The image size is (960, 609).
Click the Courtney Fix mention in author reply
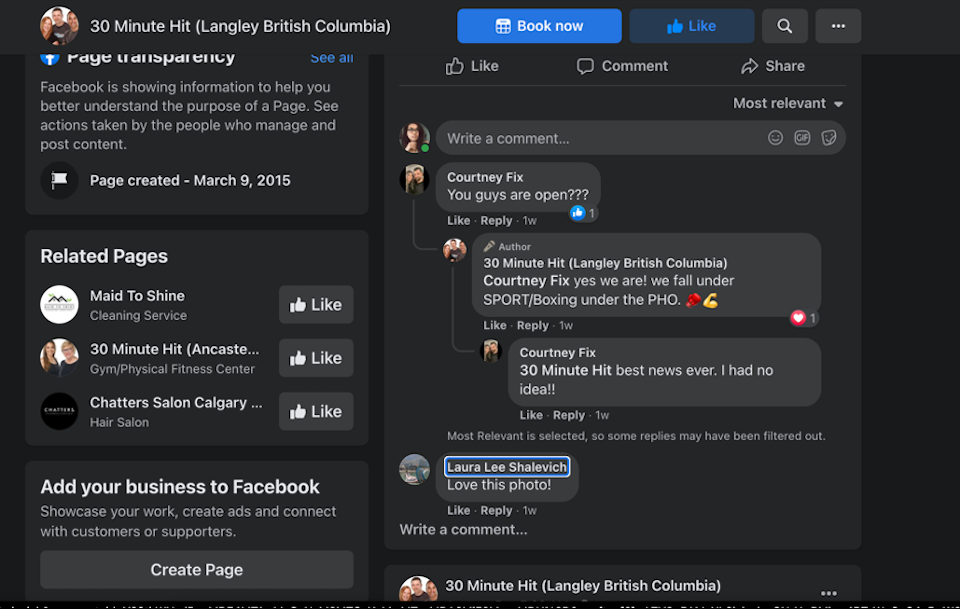click(526, 281)
